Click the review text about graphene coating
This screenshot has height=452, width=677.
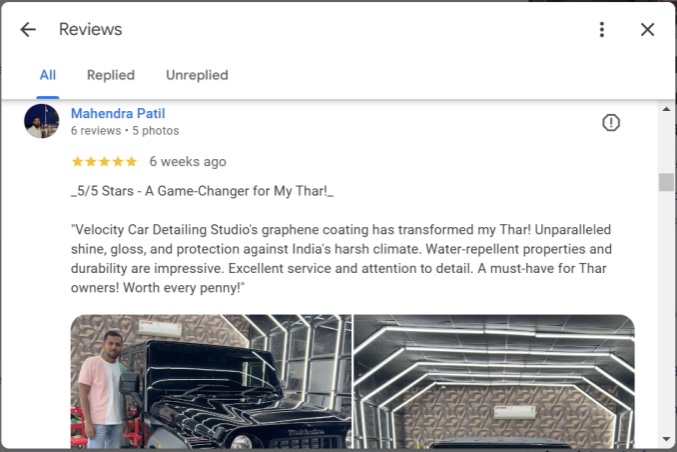point(341,258)
